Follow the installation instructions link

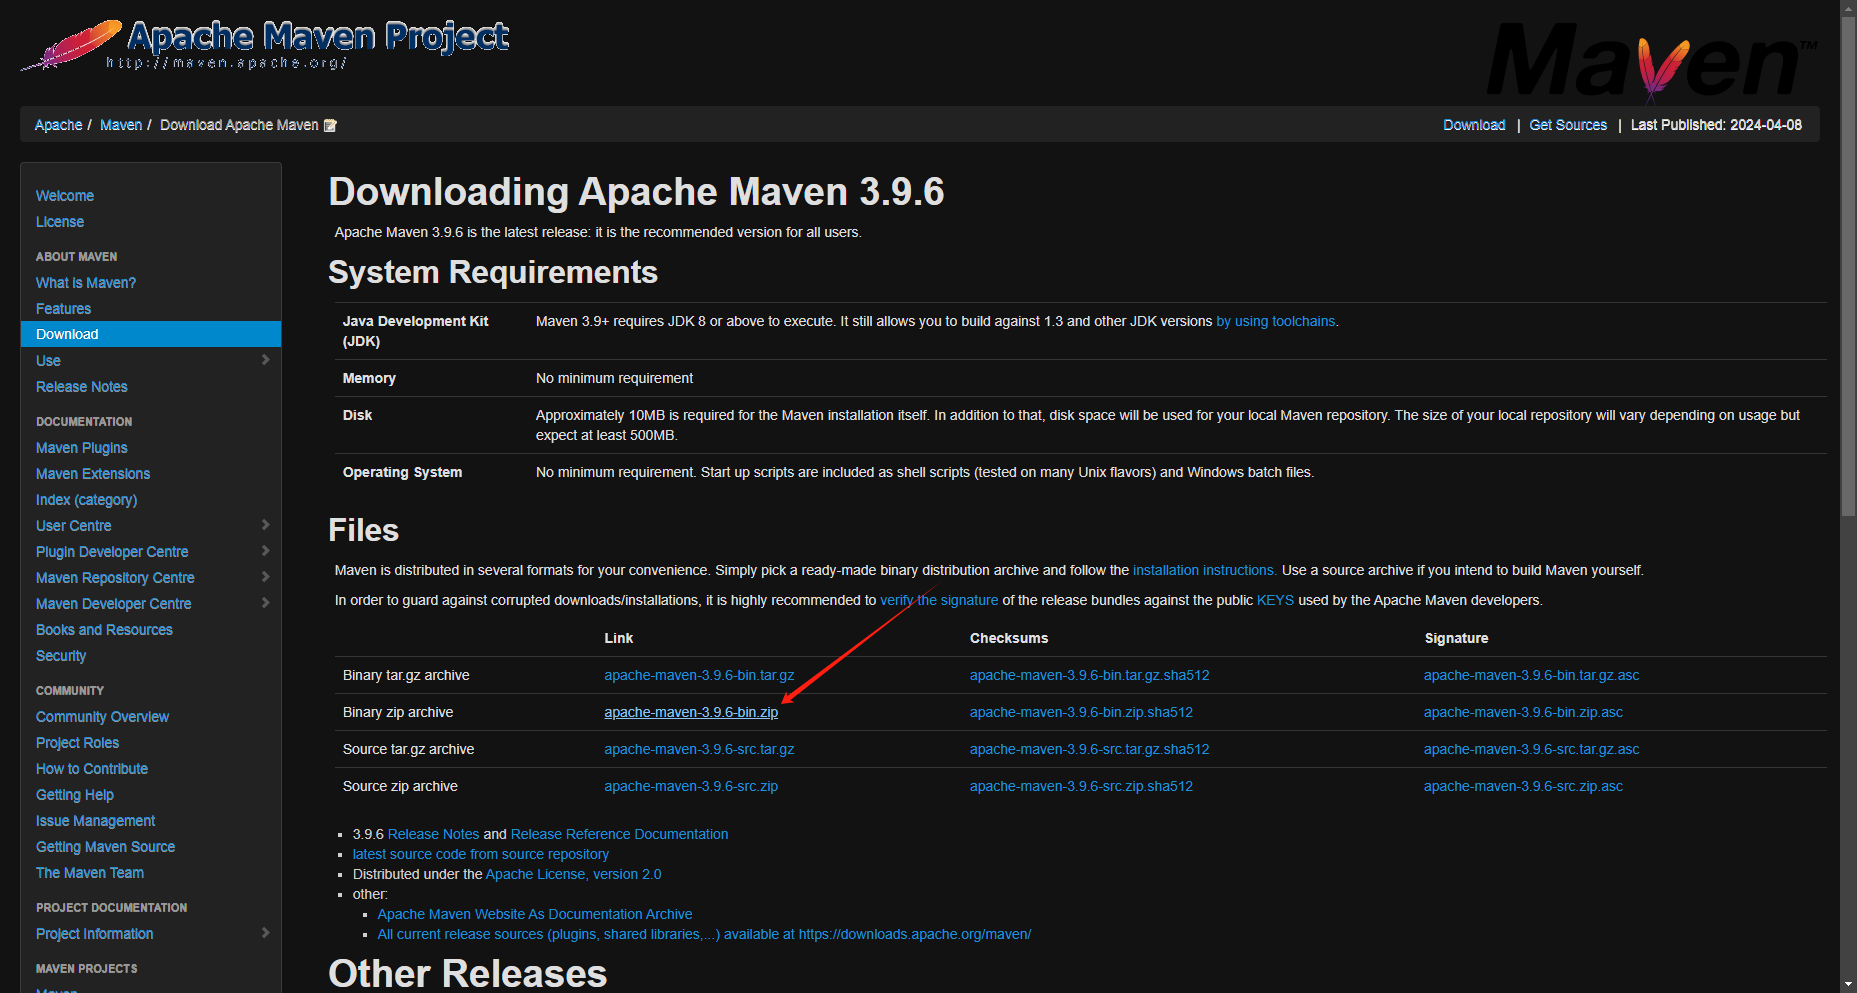click(1203, 570)
